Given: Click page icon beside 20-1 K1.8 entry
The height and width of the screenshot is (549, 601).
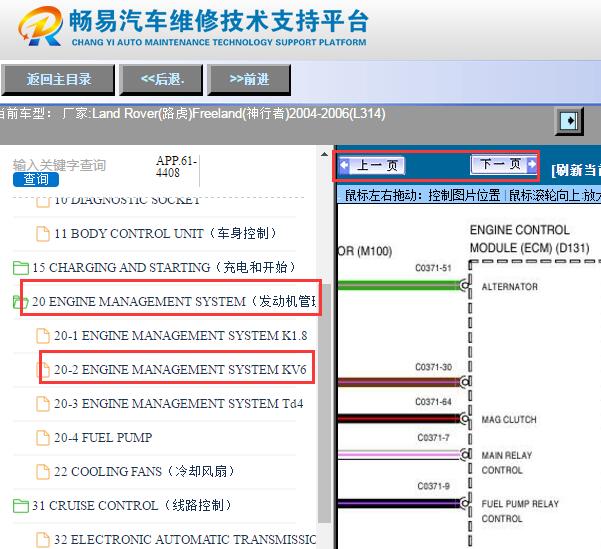Looking at the screenshot, I should click(x=43, y=335).
